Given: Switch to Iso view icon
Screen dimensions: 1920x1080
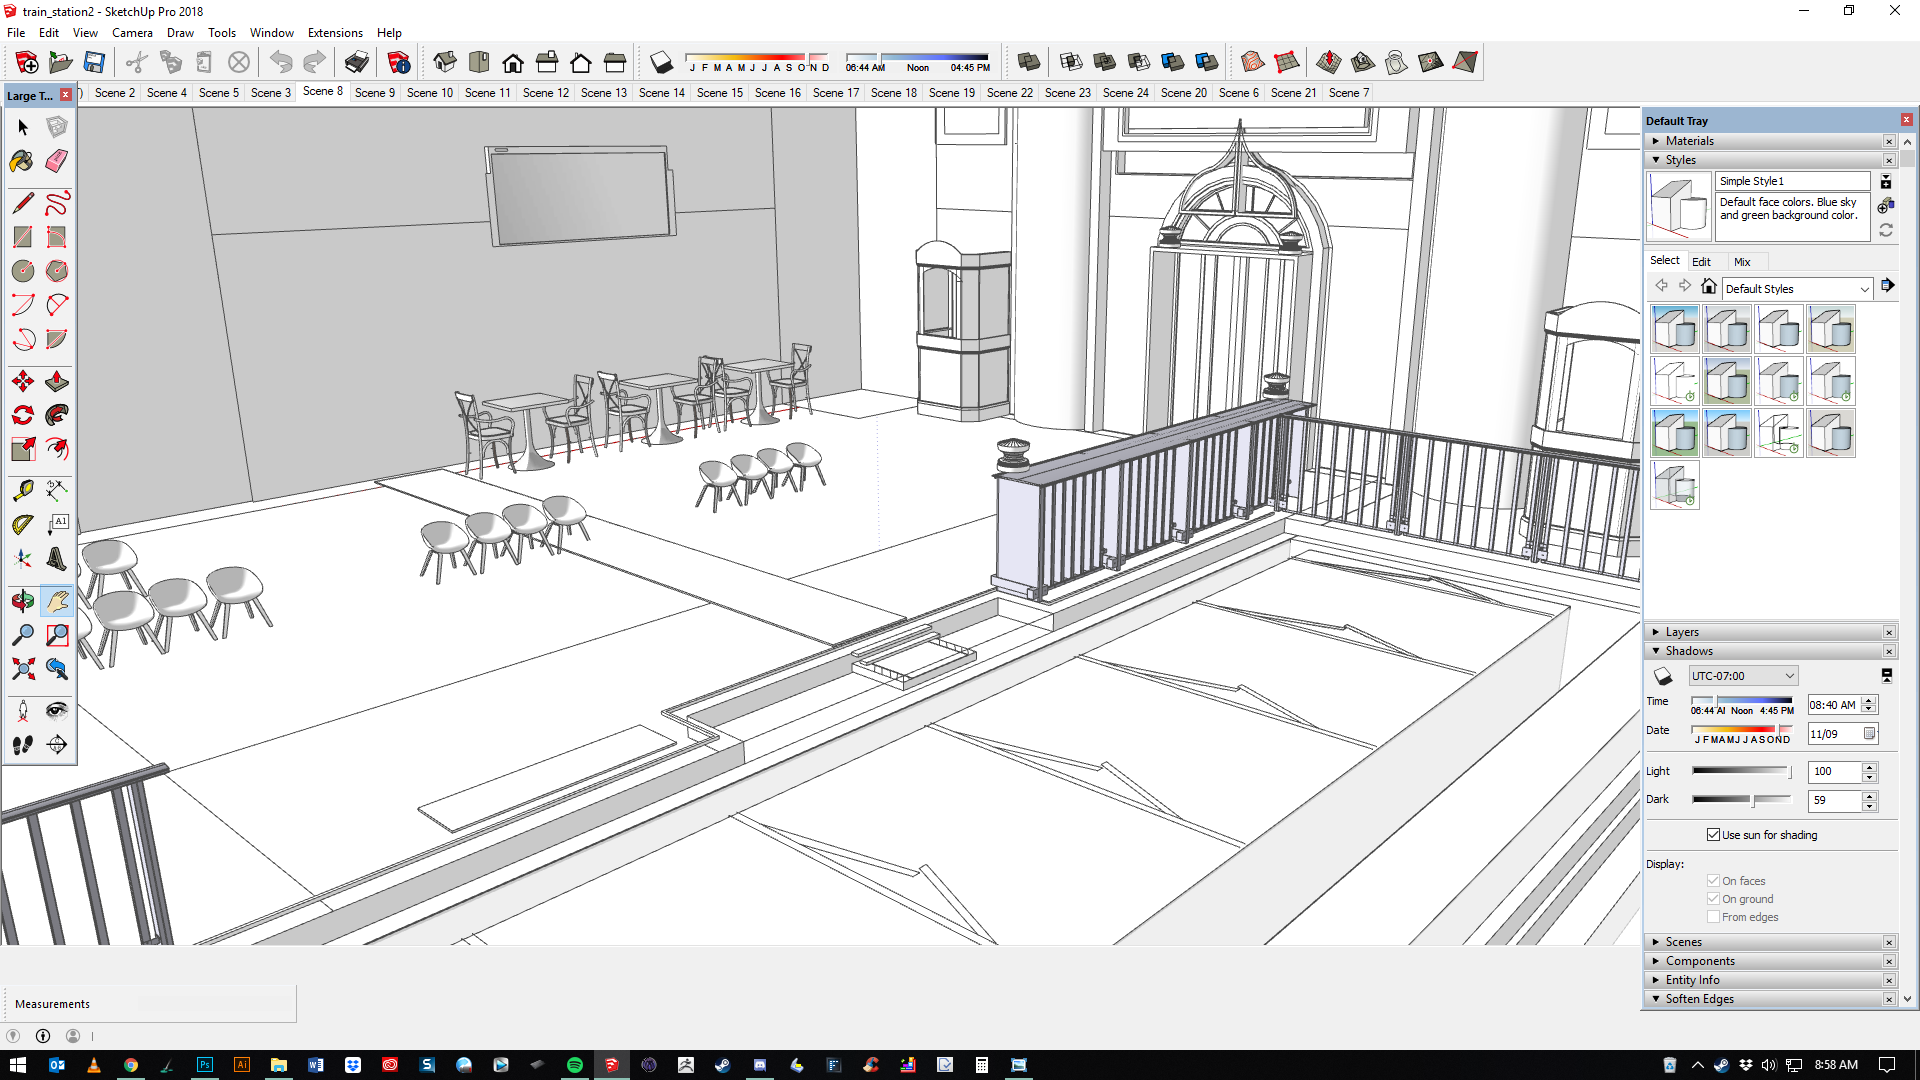Looking at the screenshot, I should [x=445, y=63].
